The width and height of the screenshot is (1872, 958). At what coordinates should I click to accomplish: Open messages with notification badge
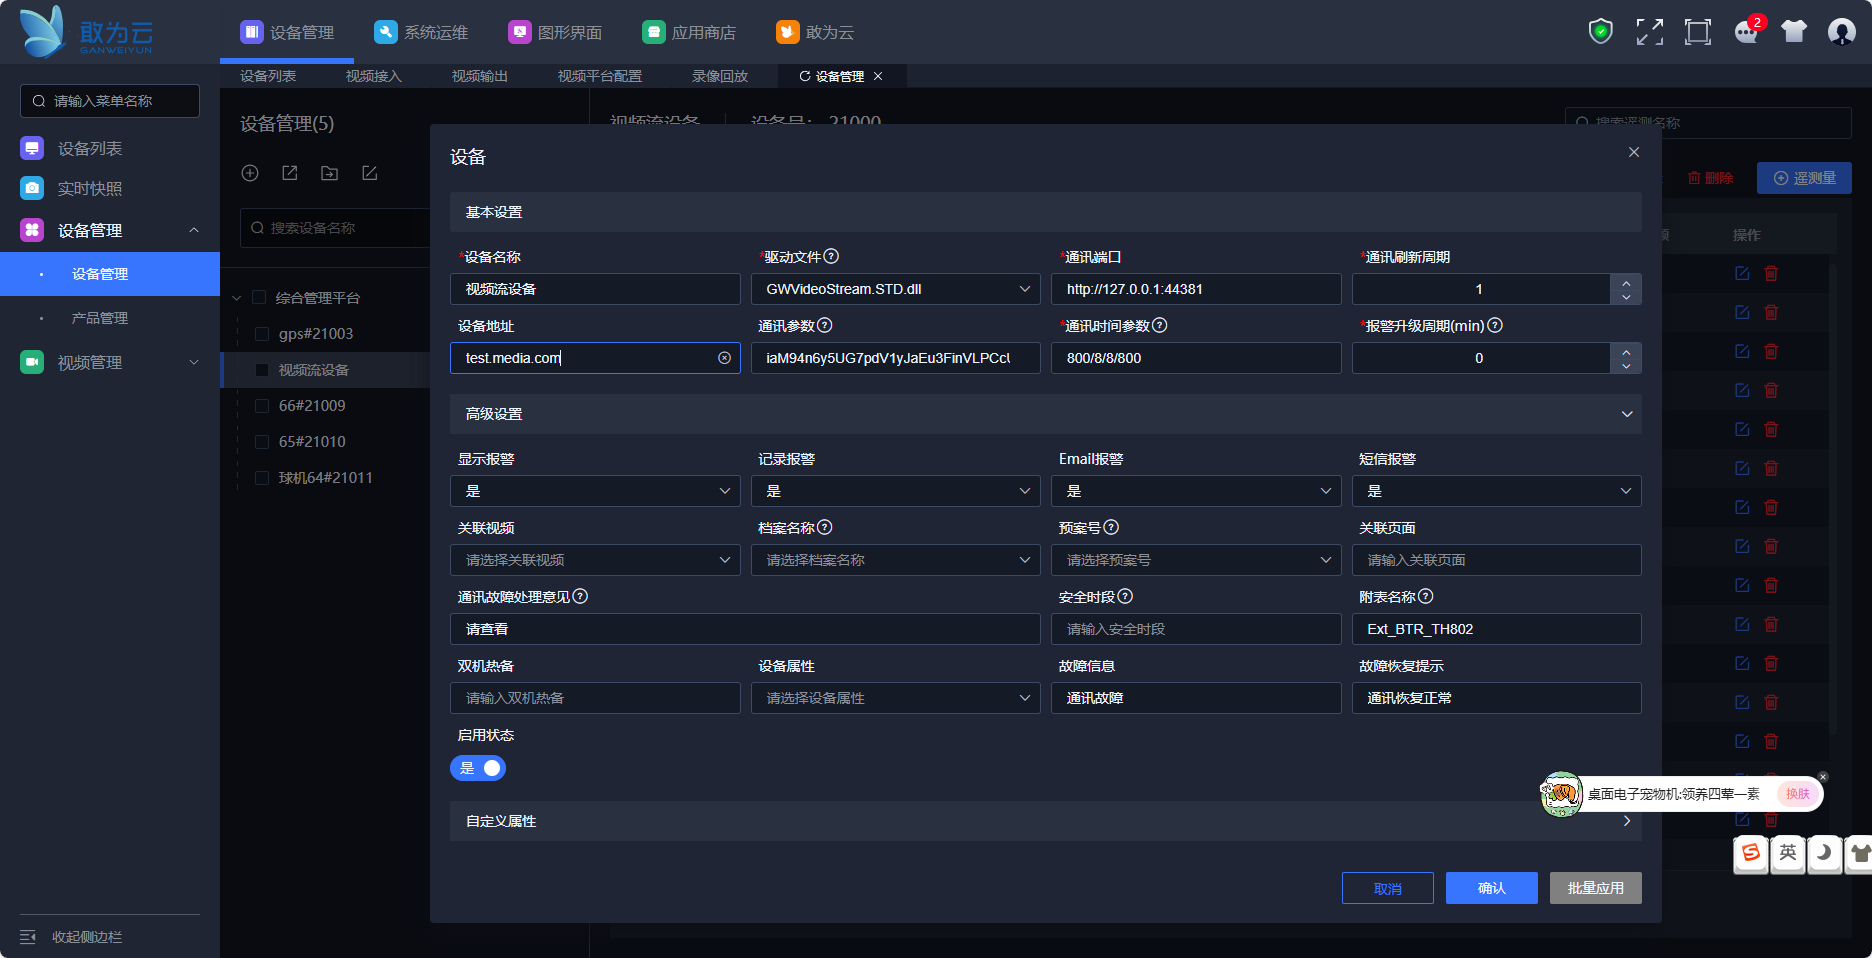click(1747, 32)
